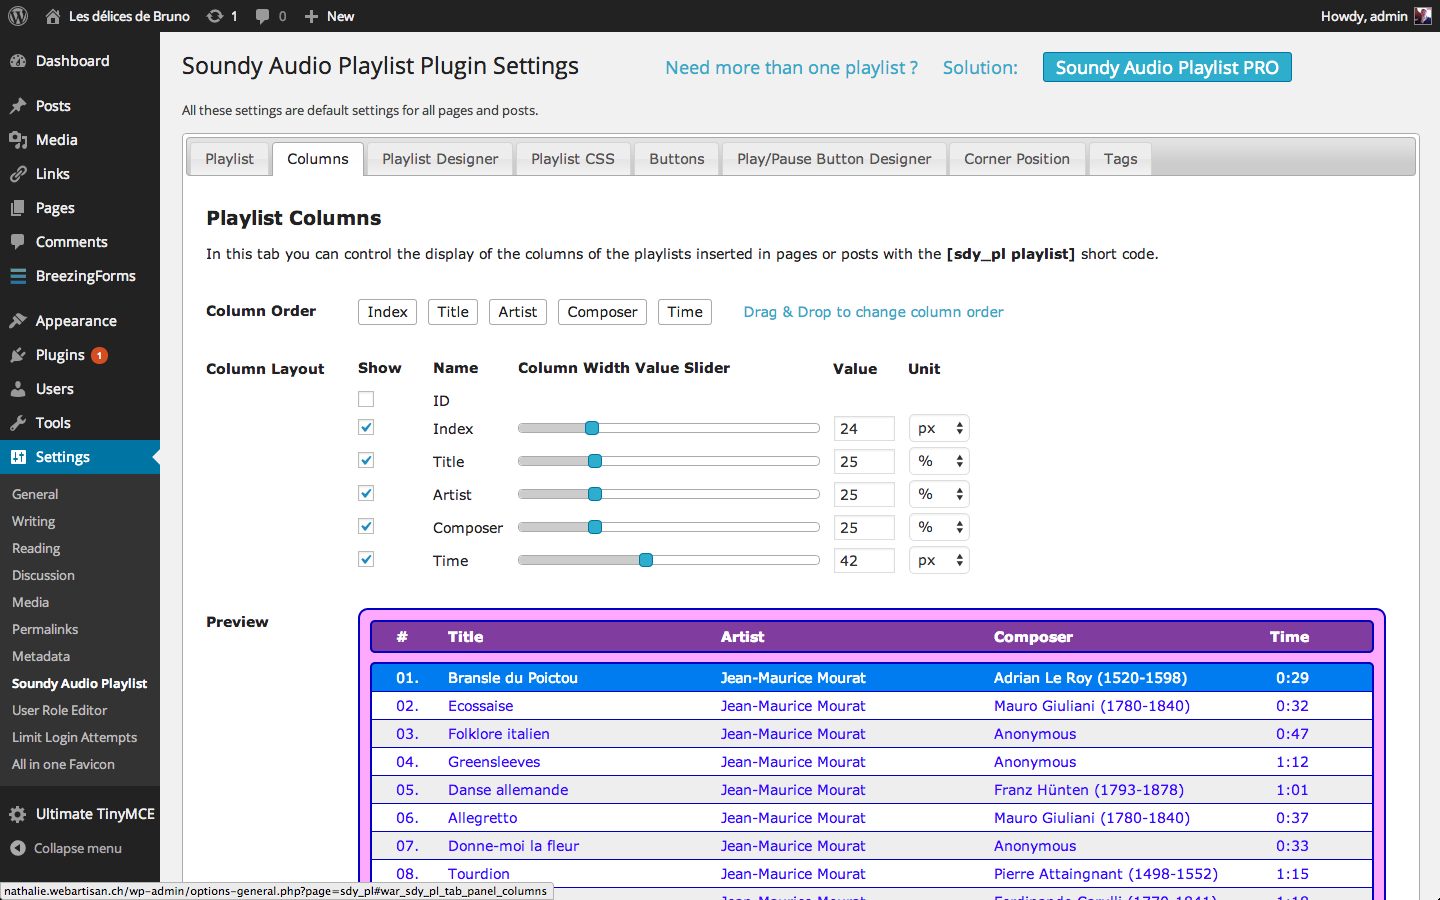Open User Role Editor link
Screen dimensions: 1440x900
59,710
